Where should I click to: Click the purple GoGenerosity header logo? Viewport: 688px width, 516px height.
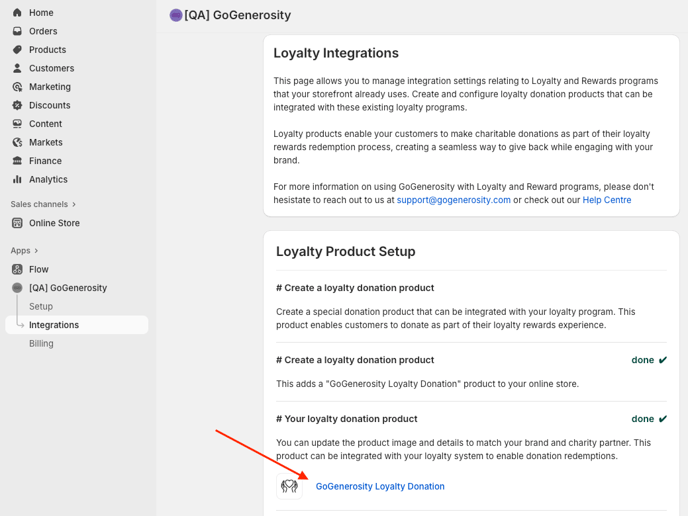[x=176, y=15]
